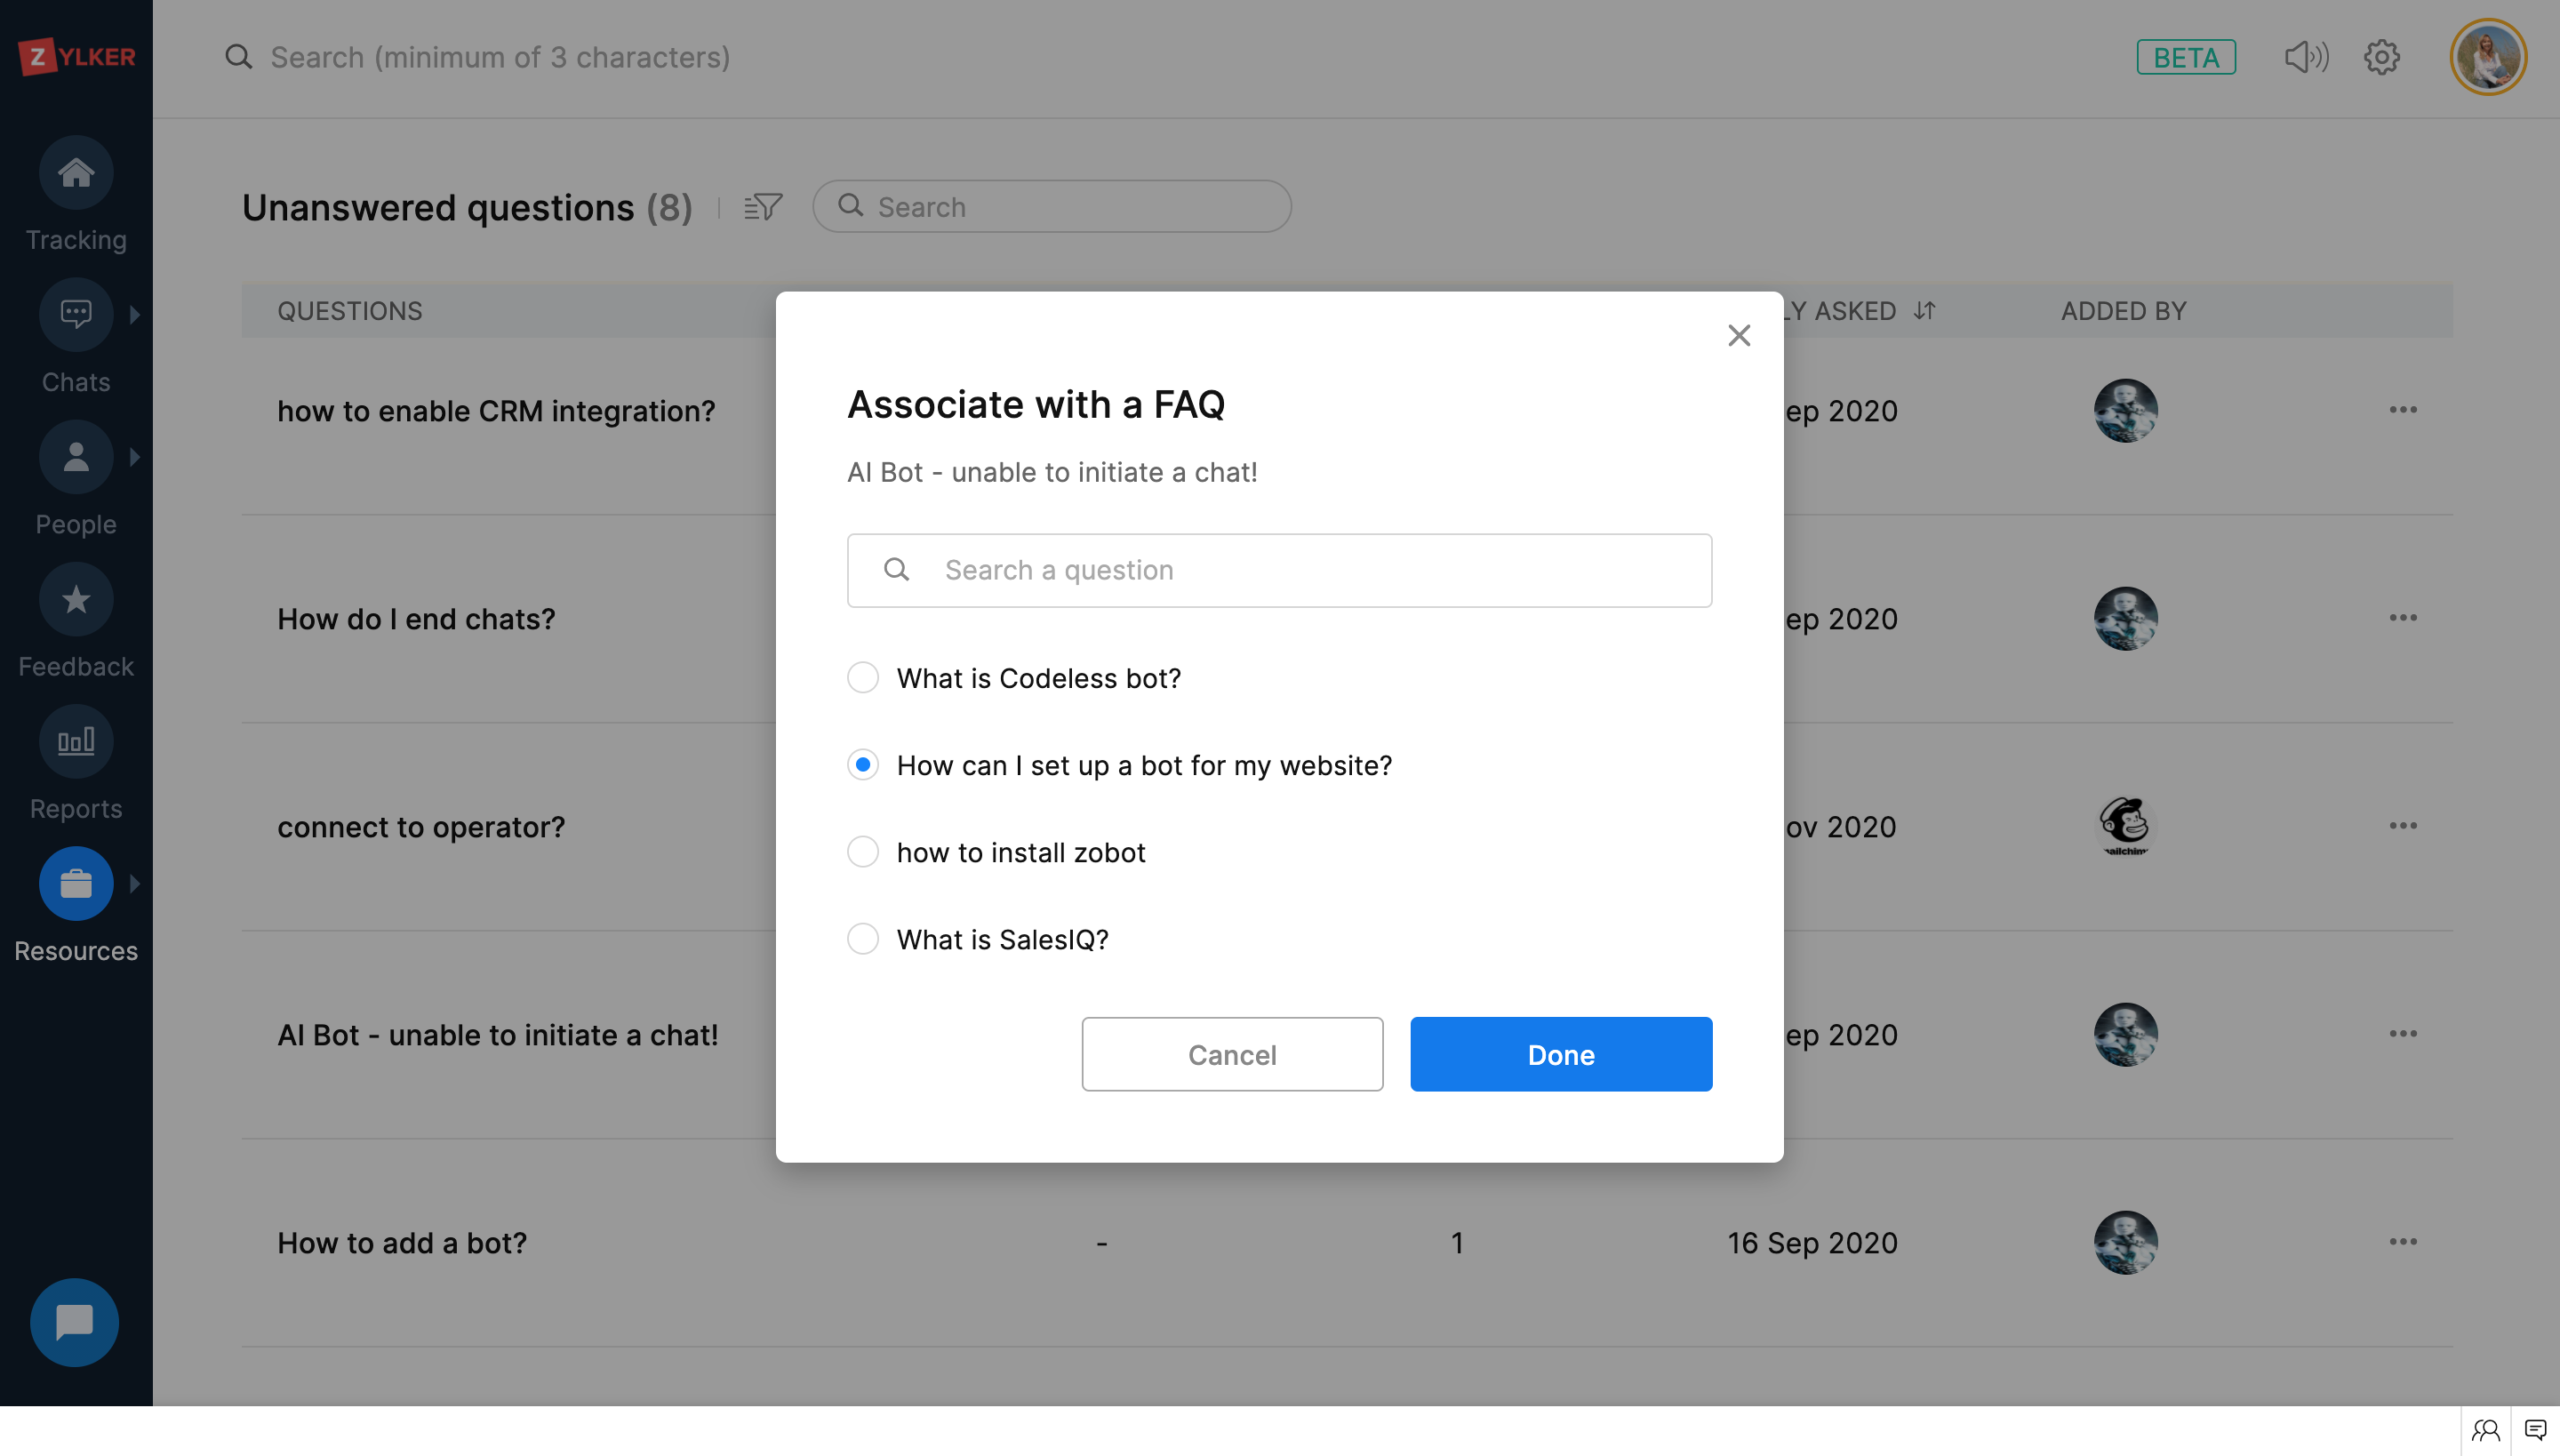
Task: Expand the Chats submenu arrow
Action: (135, 315)
